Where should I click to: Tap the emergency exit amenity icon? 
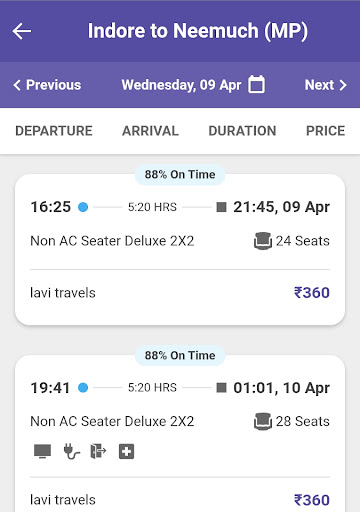(98, 452)
